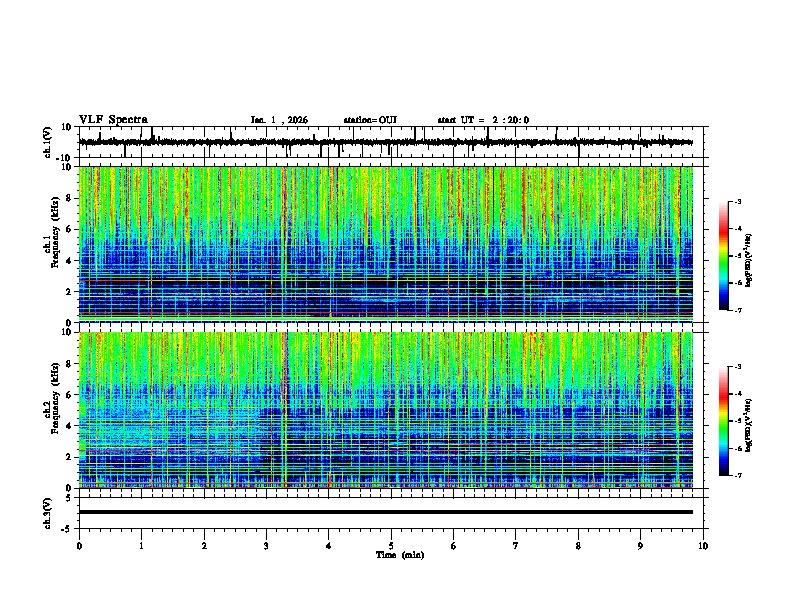Click time axis tick label "9"
The height and width of the screenshot is (612, 792).
point(640,546)
